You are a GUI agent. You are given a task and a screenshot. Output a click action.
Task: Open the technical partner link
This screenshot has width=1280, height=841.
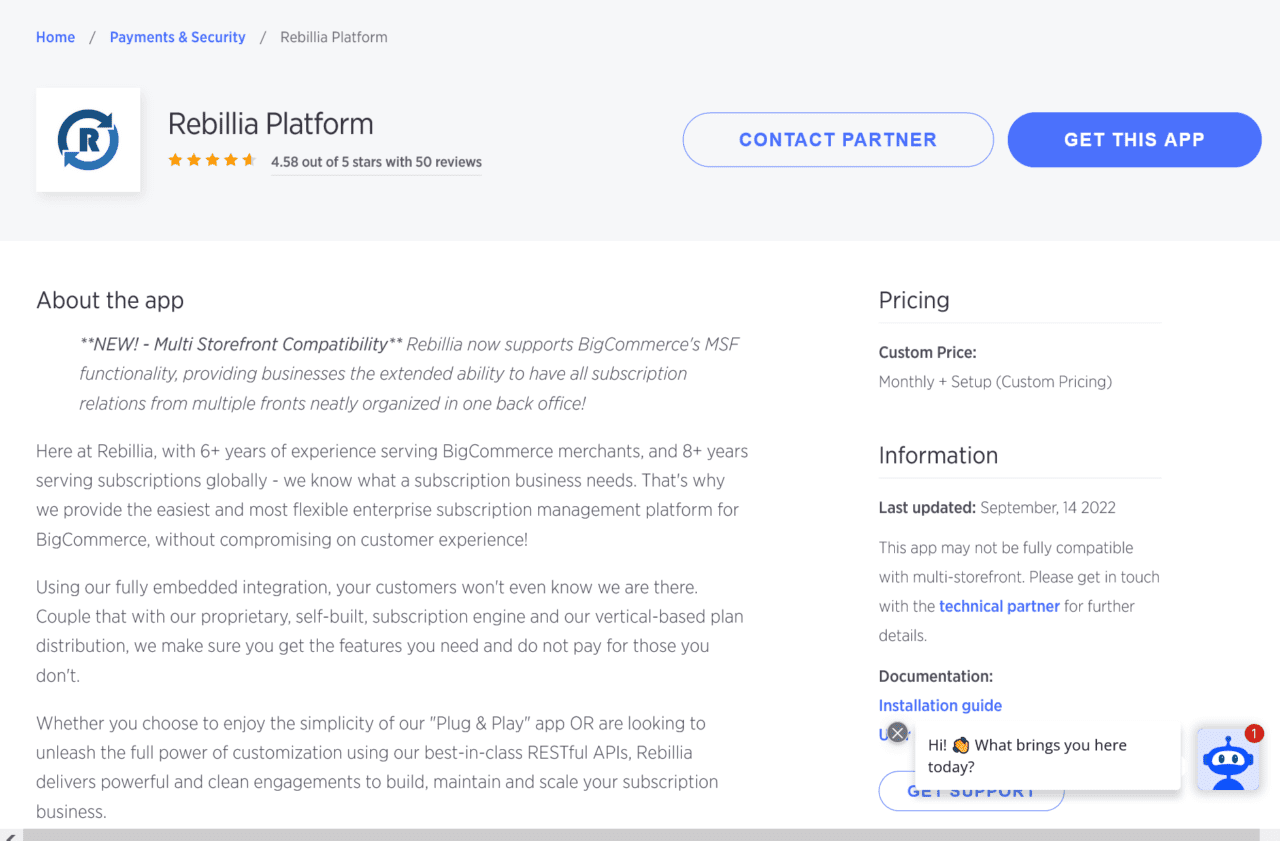[999, 605]
